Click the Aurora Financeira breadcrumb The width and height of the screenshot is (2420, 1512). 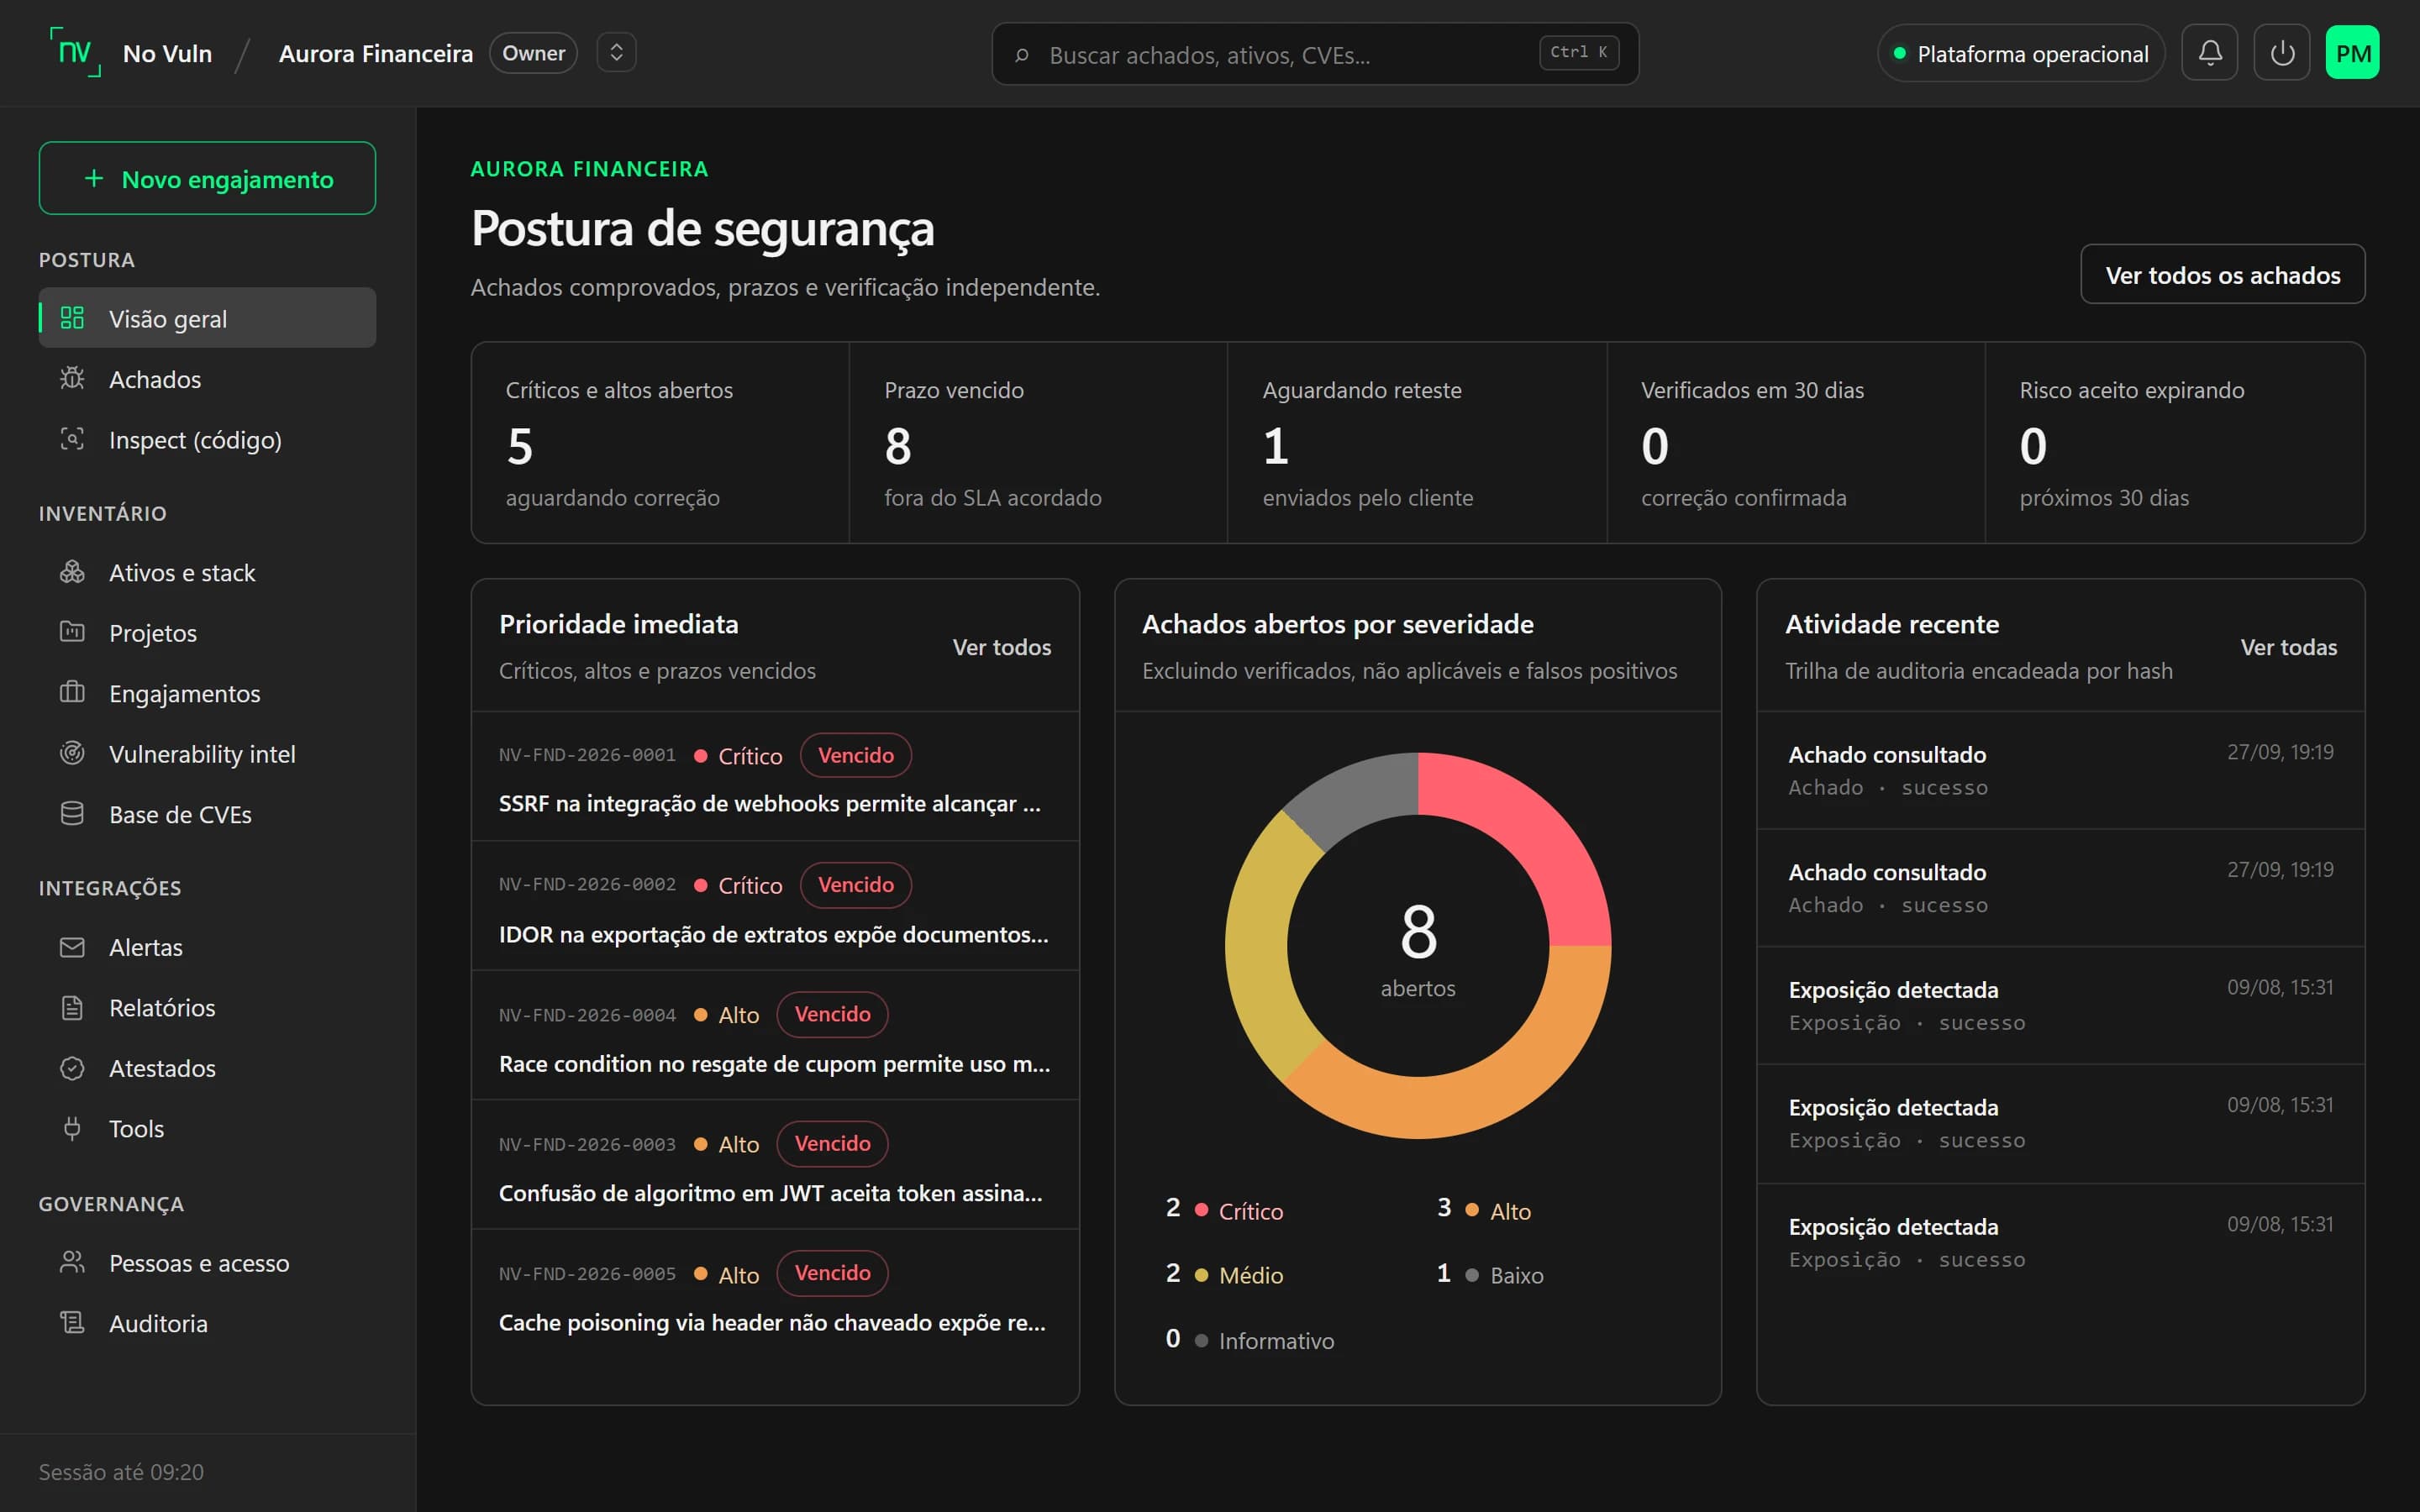pos(375,53)
